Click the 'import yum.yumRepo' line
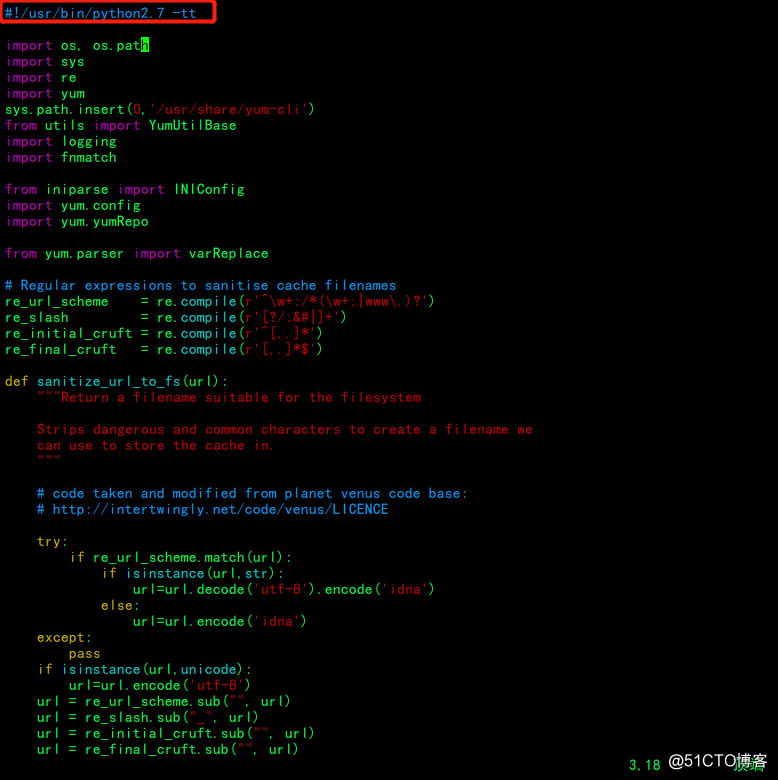778x780 pixels. (x=77, y=221)
